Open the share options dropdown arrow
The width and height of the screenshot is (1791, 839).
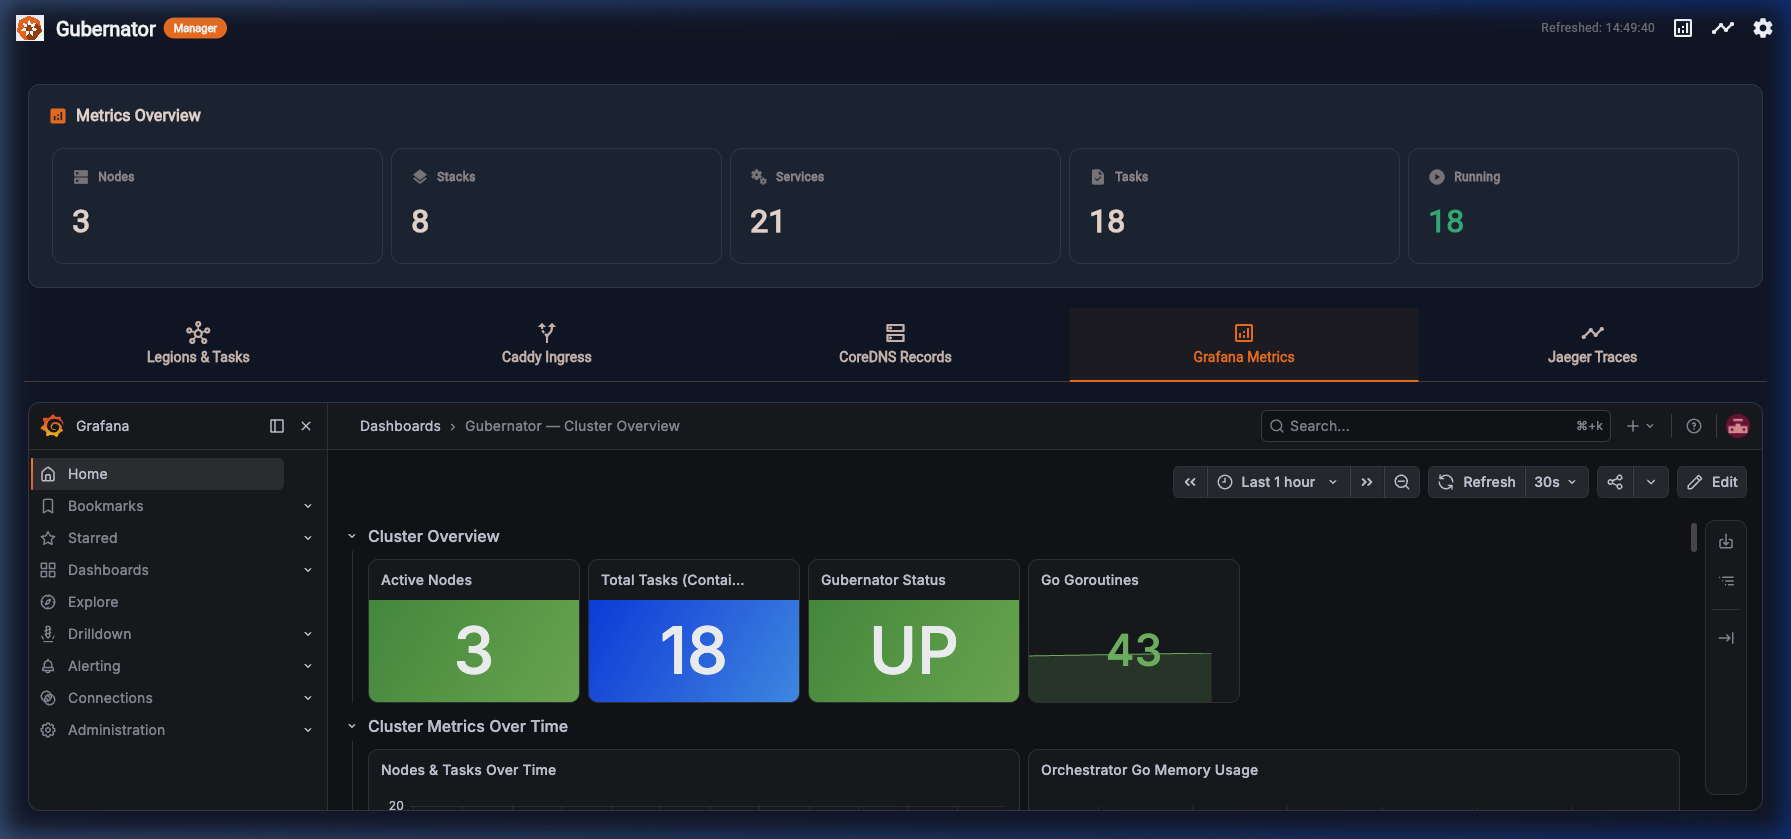click(x=1651, y=482)
